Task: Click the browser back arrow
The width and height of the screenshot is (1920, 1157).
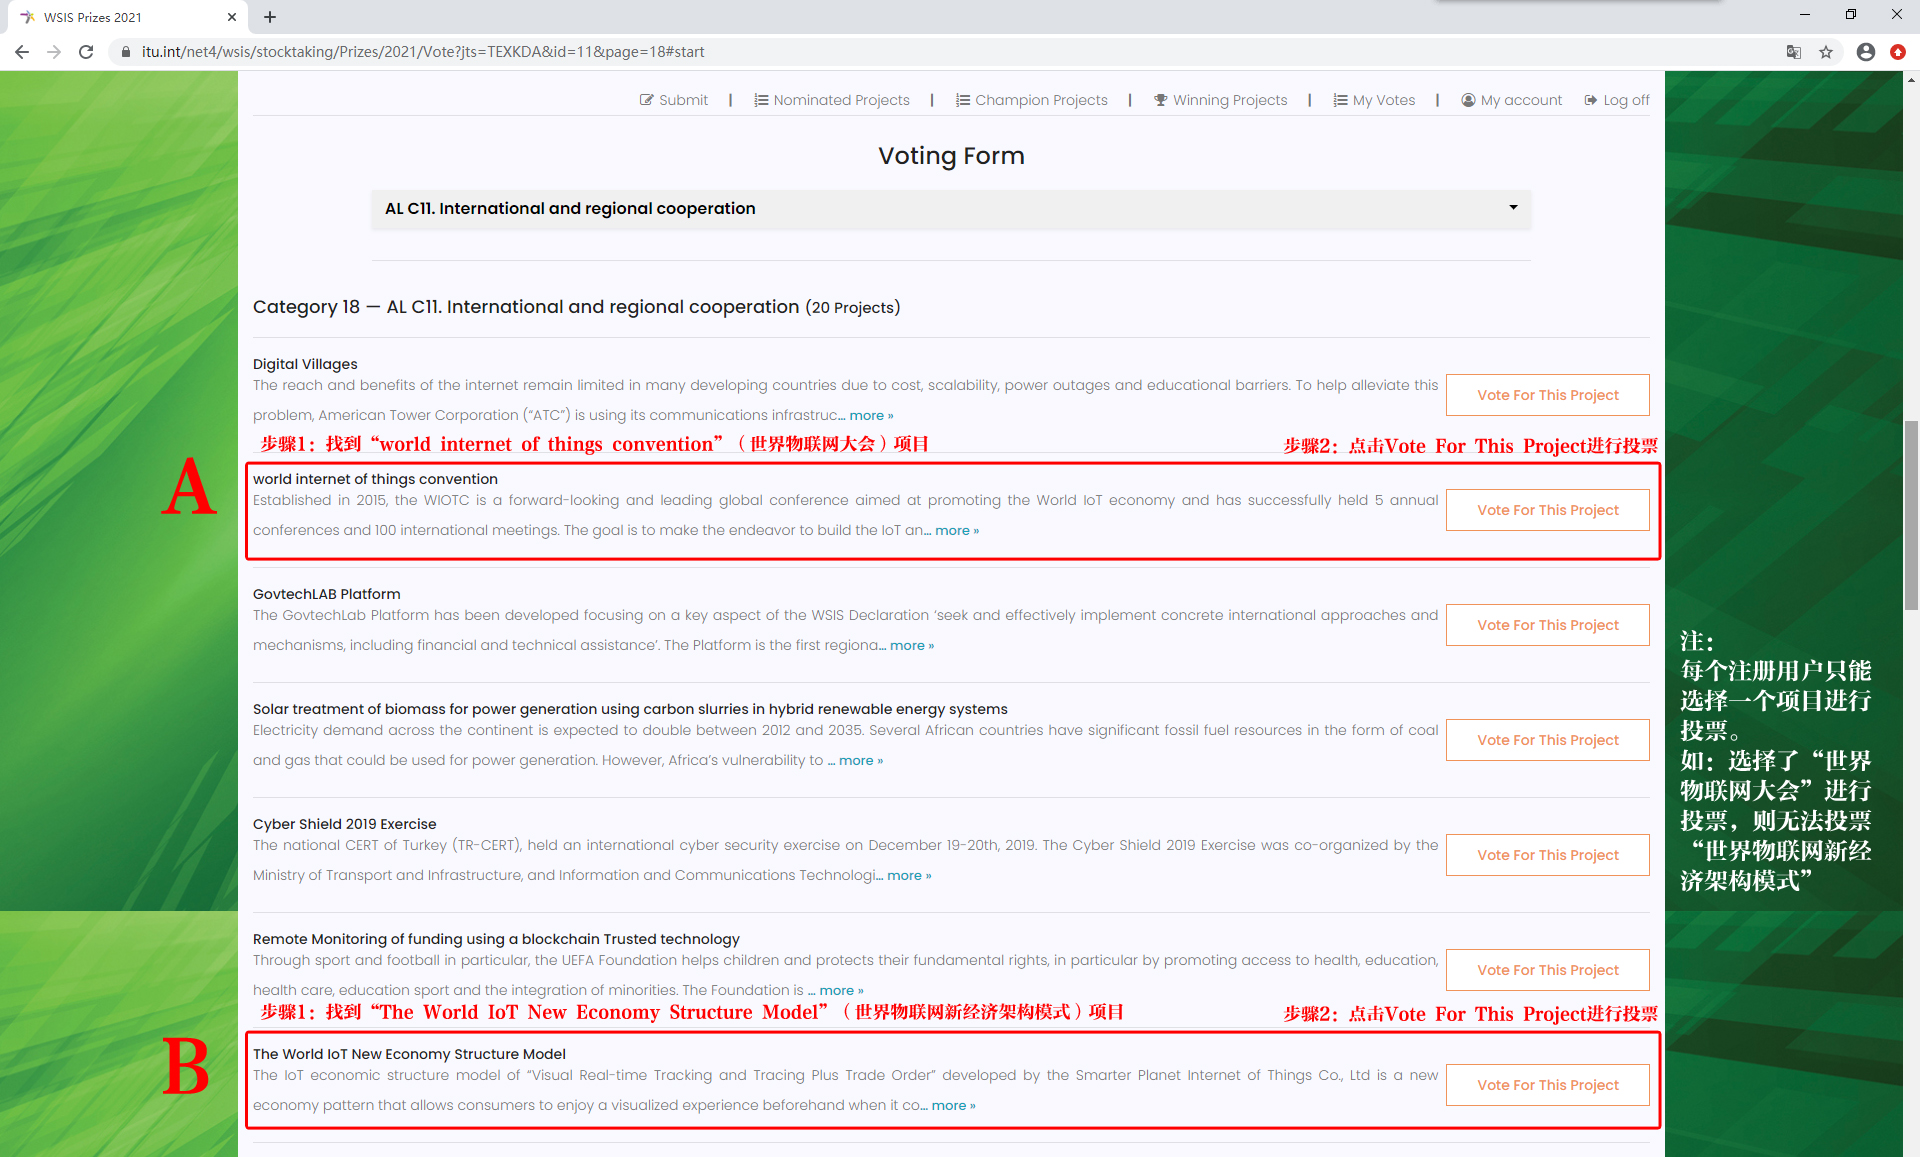Action: tap(22, 52)
